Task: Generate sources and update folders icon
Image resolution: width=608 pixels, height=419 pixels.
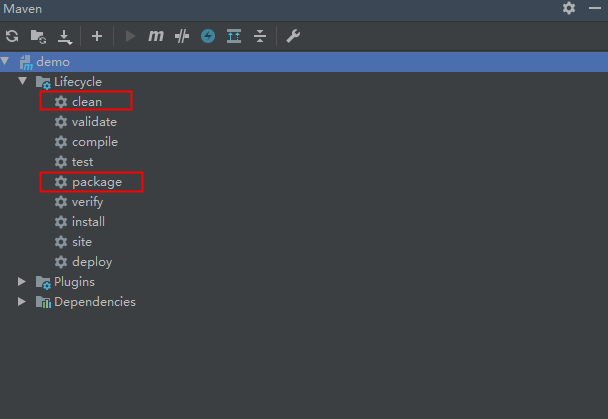Action: pos(38,36)
